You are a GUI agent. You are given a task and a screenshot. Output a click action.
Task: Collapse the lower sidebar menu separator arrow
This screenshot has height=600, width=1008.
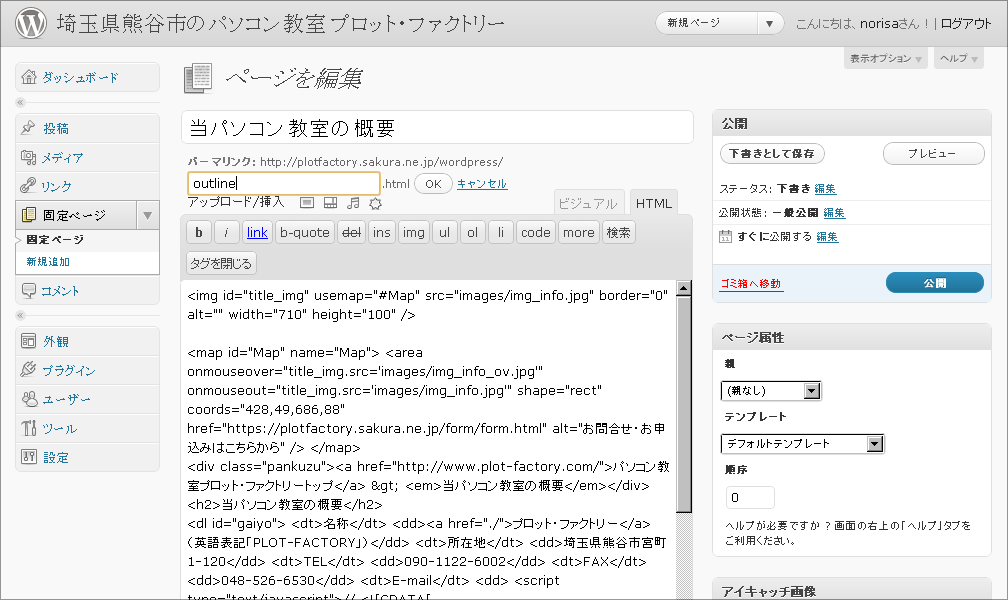click(x=20, y=315)
